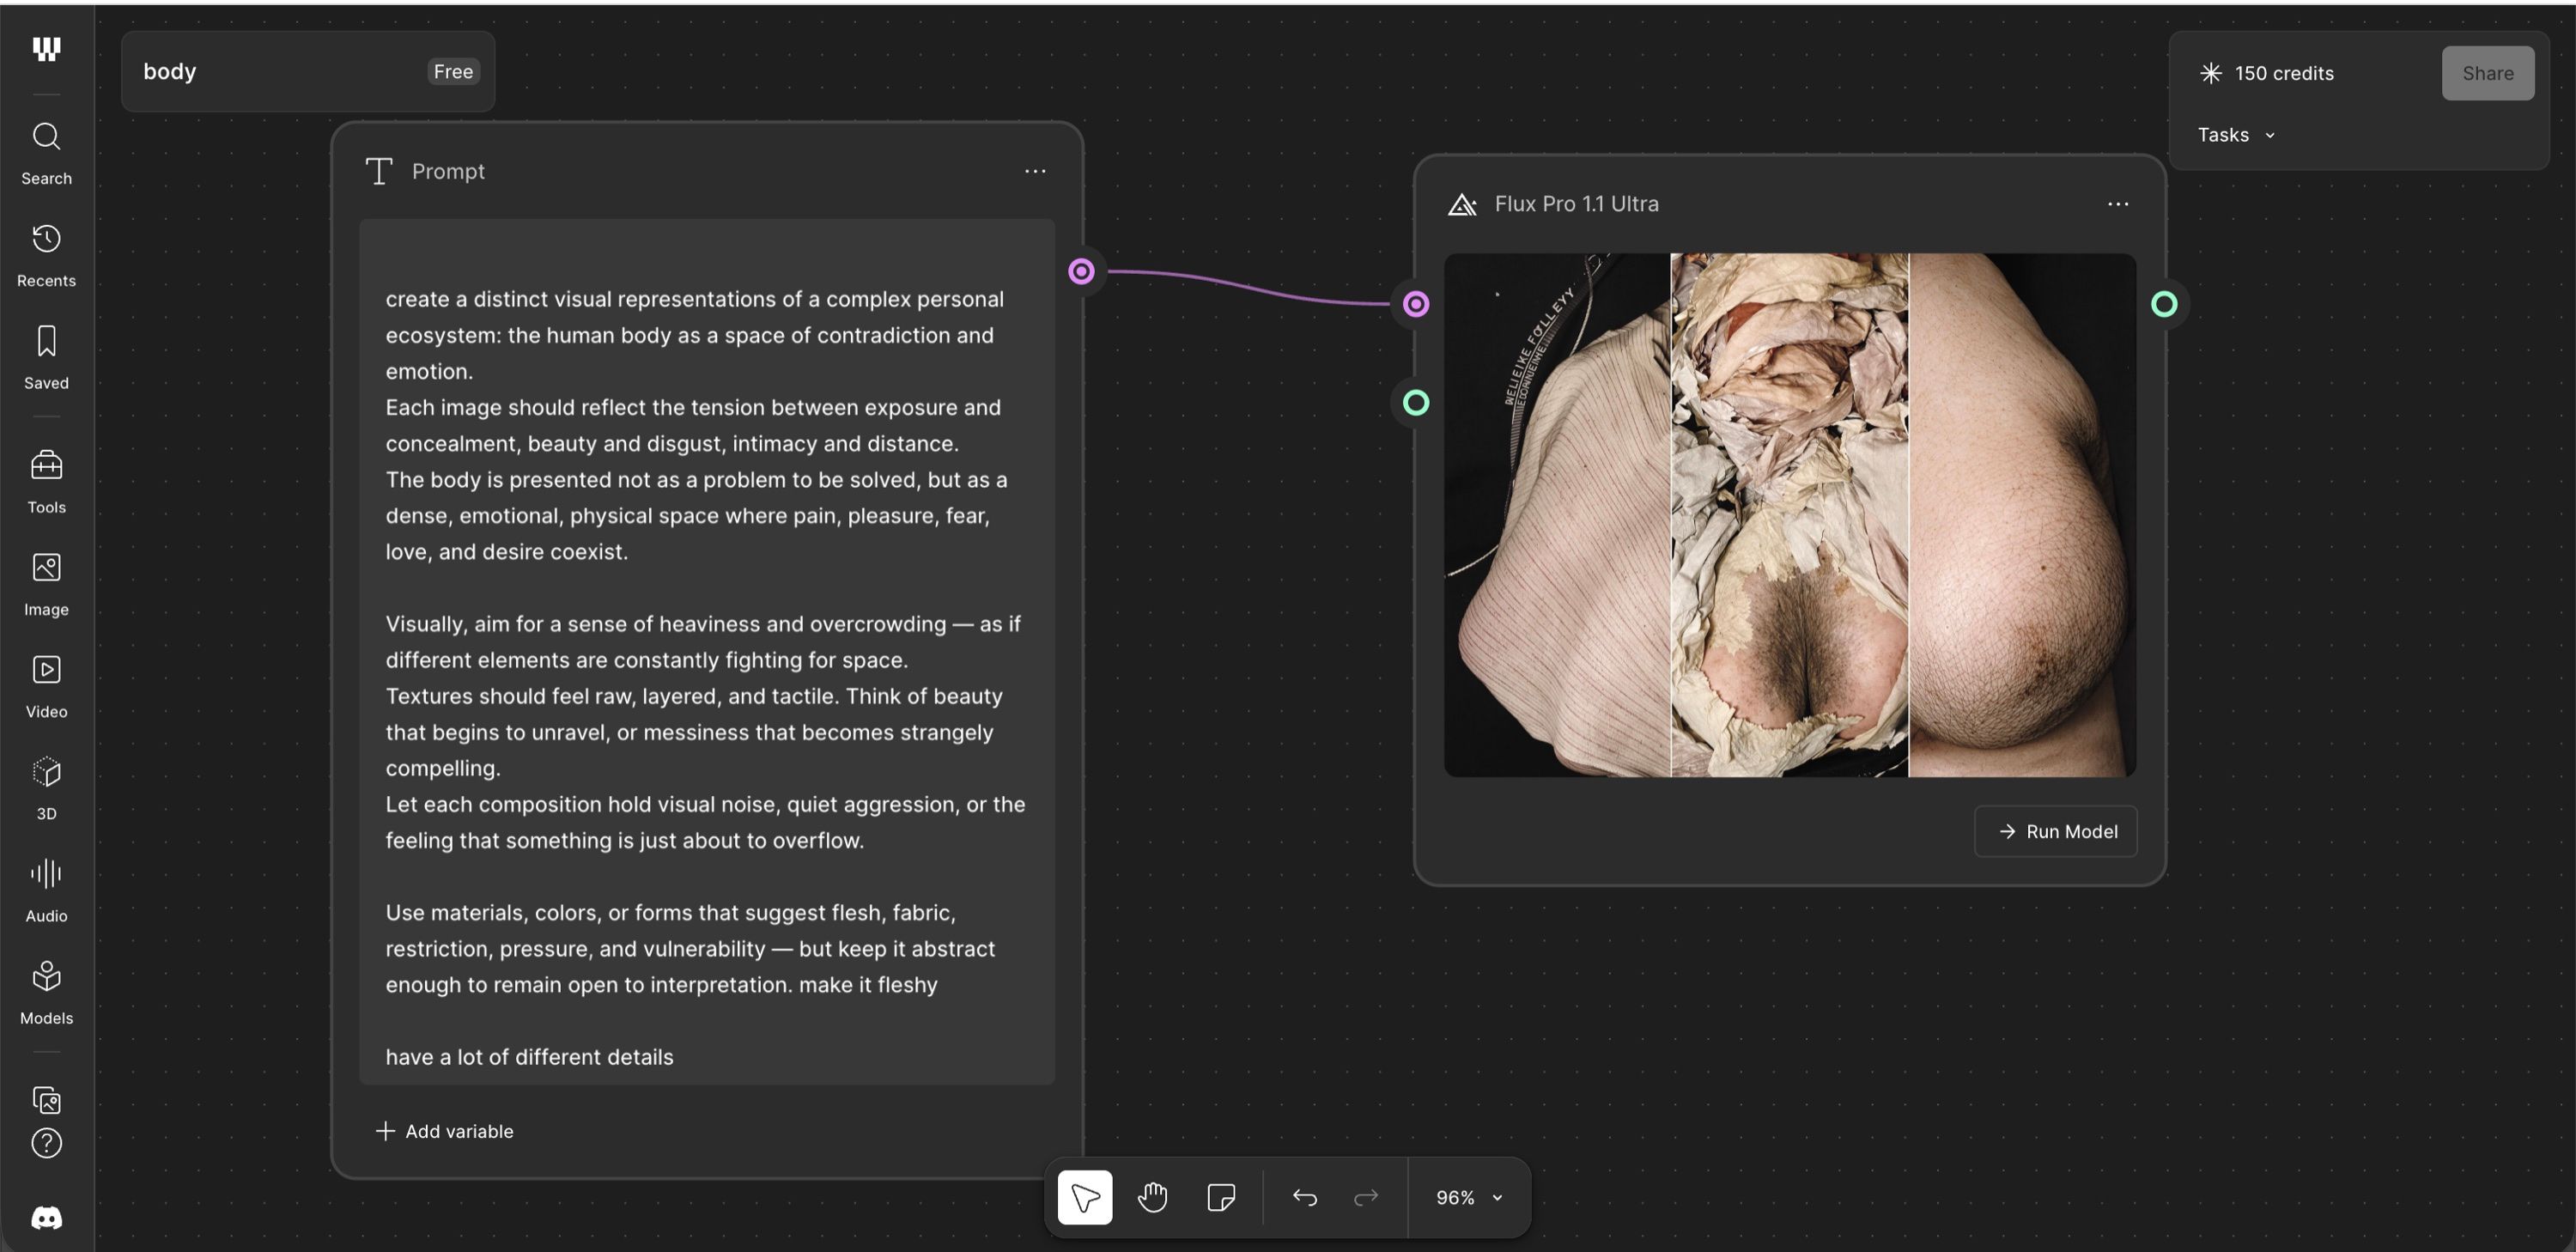Select the hand pan tool

pyautogui.click(x=1152, y=1197)
